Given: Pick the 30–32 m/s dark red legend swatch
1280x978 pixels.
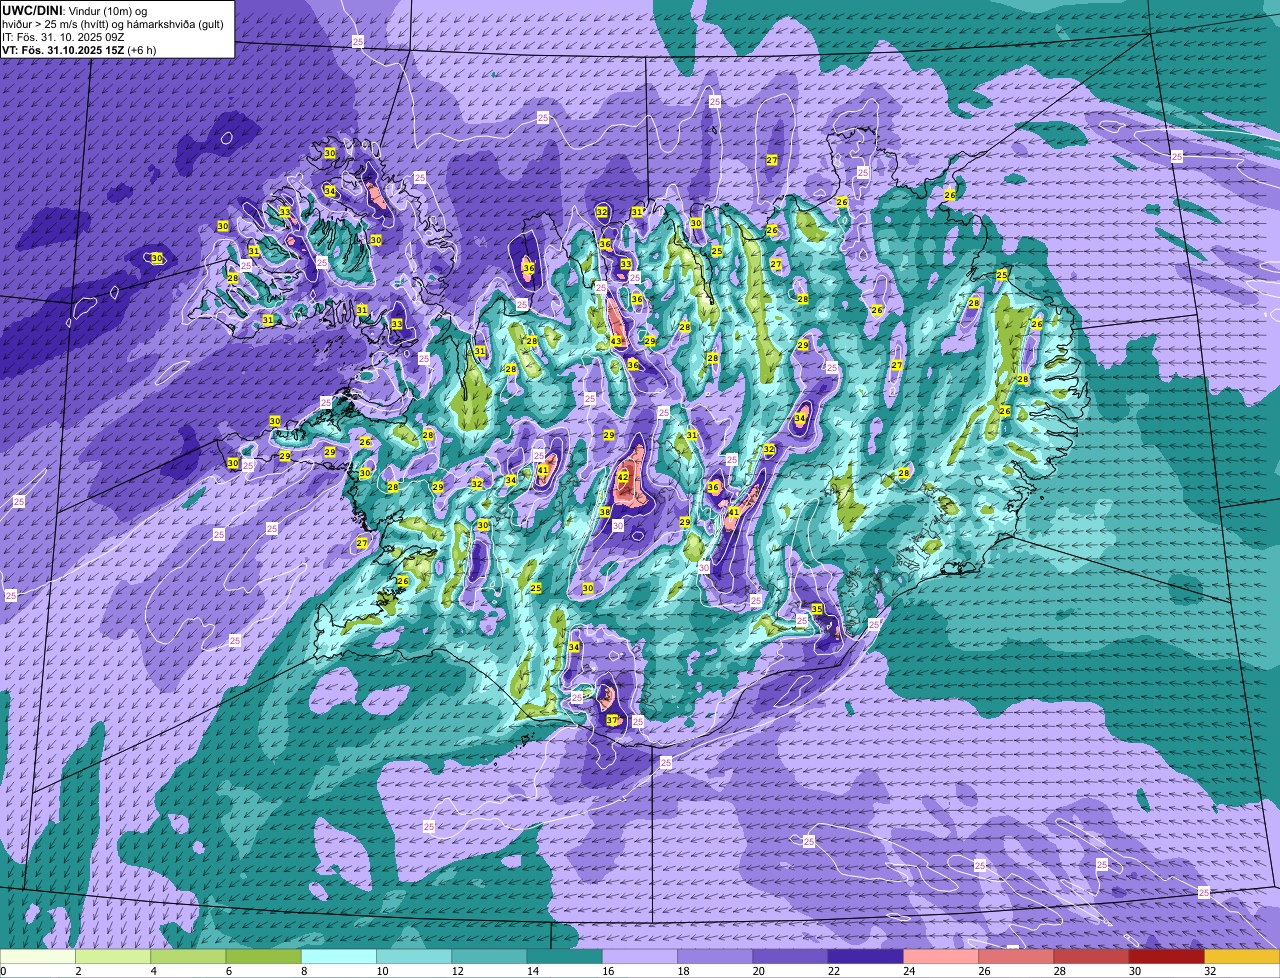Looking at the screenshot, I should [x=1166, y=957].
